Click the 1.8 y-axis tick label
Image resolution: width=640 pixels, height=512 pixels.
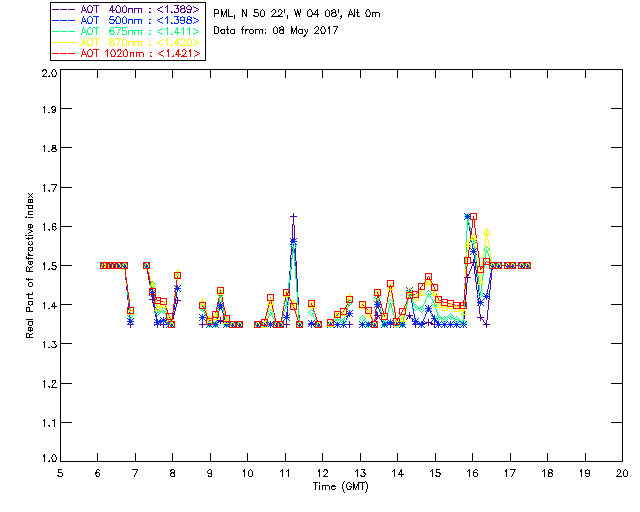tap(49, 148)
